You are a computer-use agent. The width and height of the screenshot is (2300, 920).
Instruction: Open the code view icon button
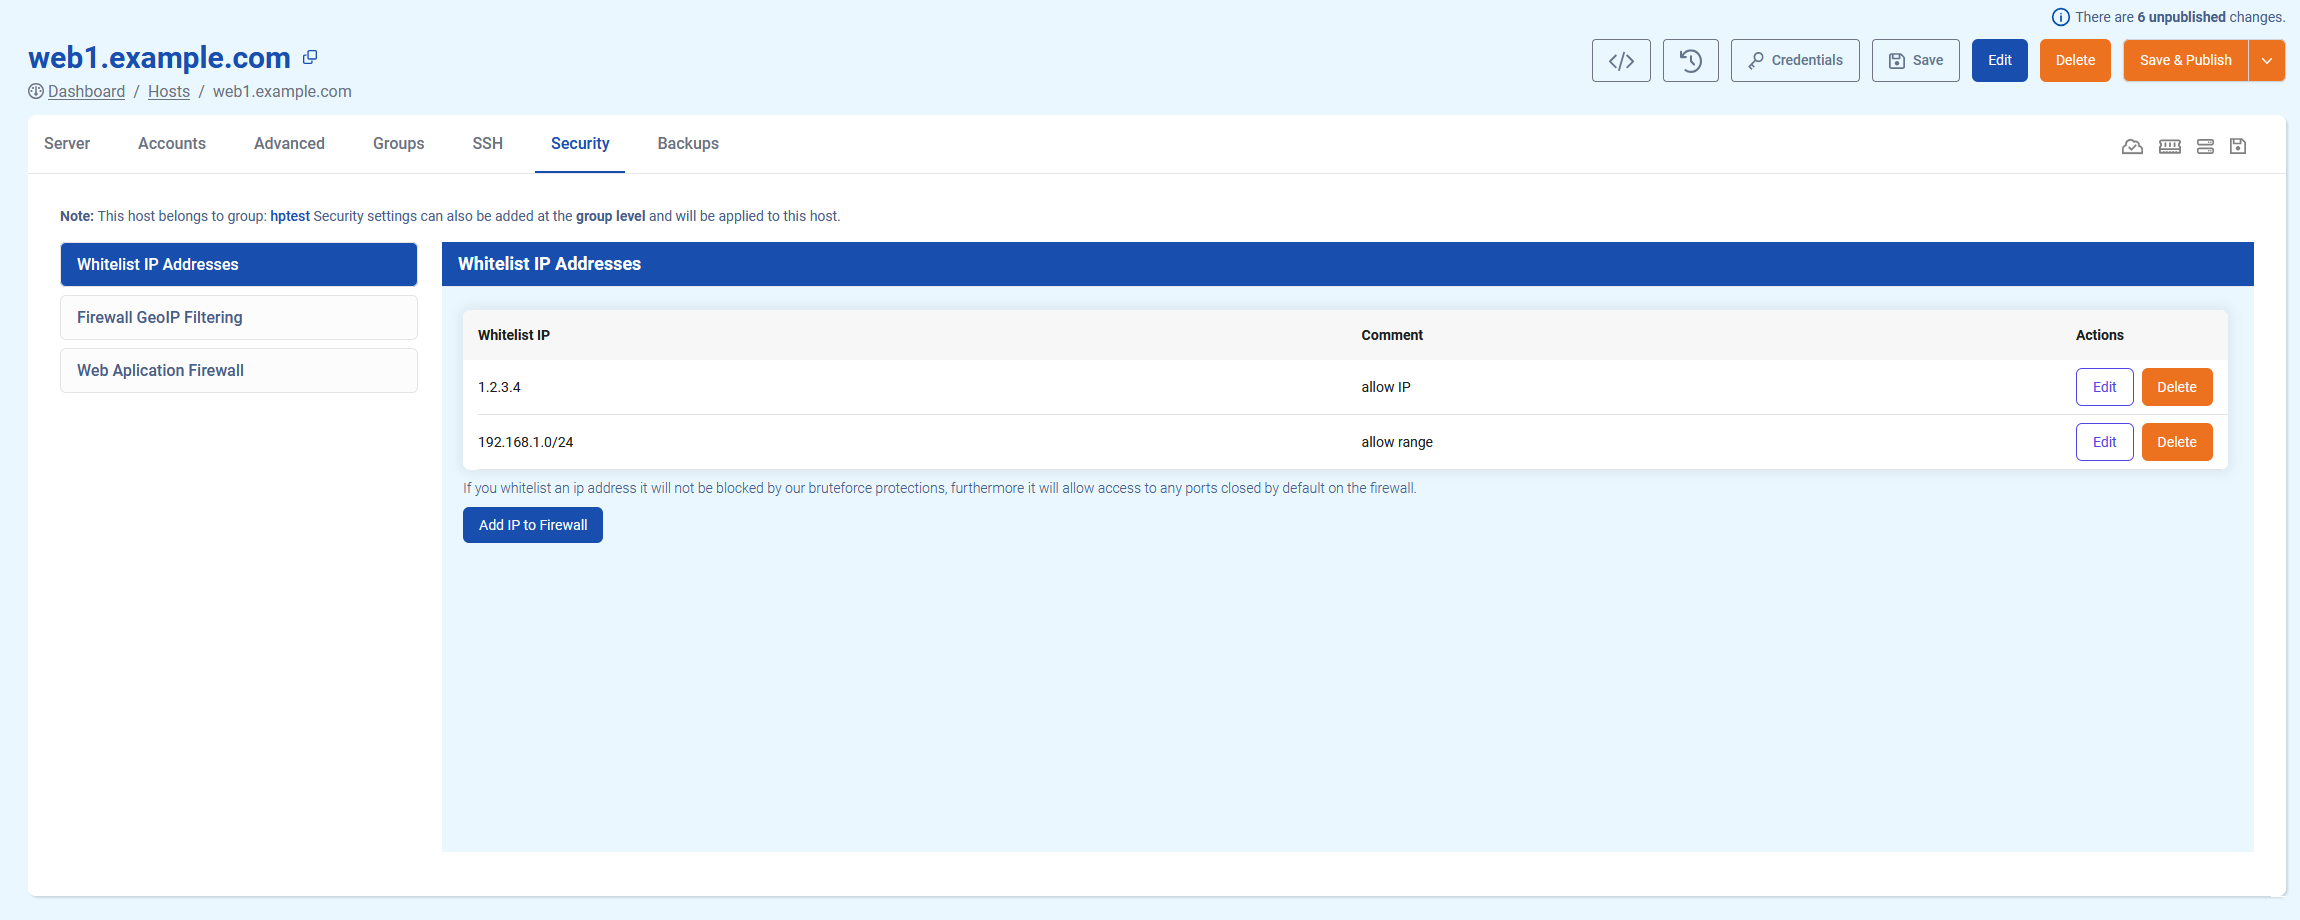coord(1621,61)
